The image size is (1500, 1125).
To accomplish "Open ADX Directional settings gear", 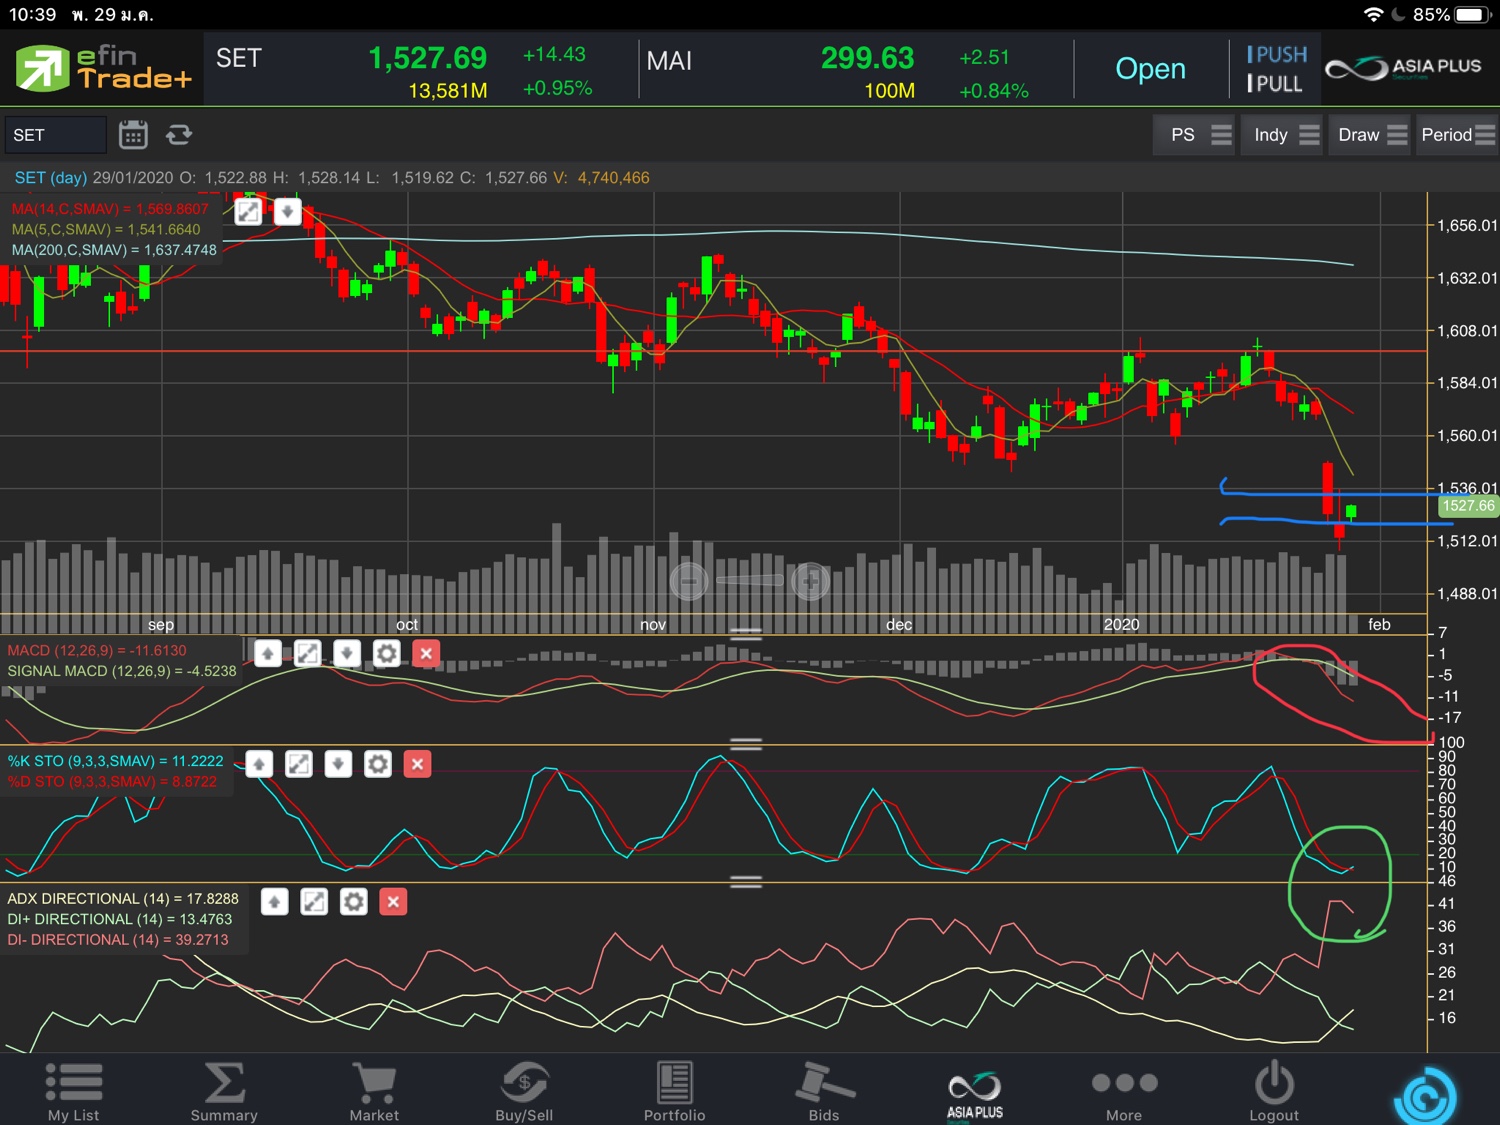I will pyautogui.click(x=353, y=902).
